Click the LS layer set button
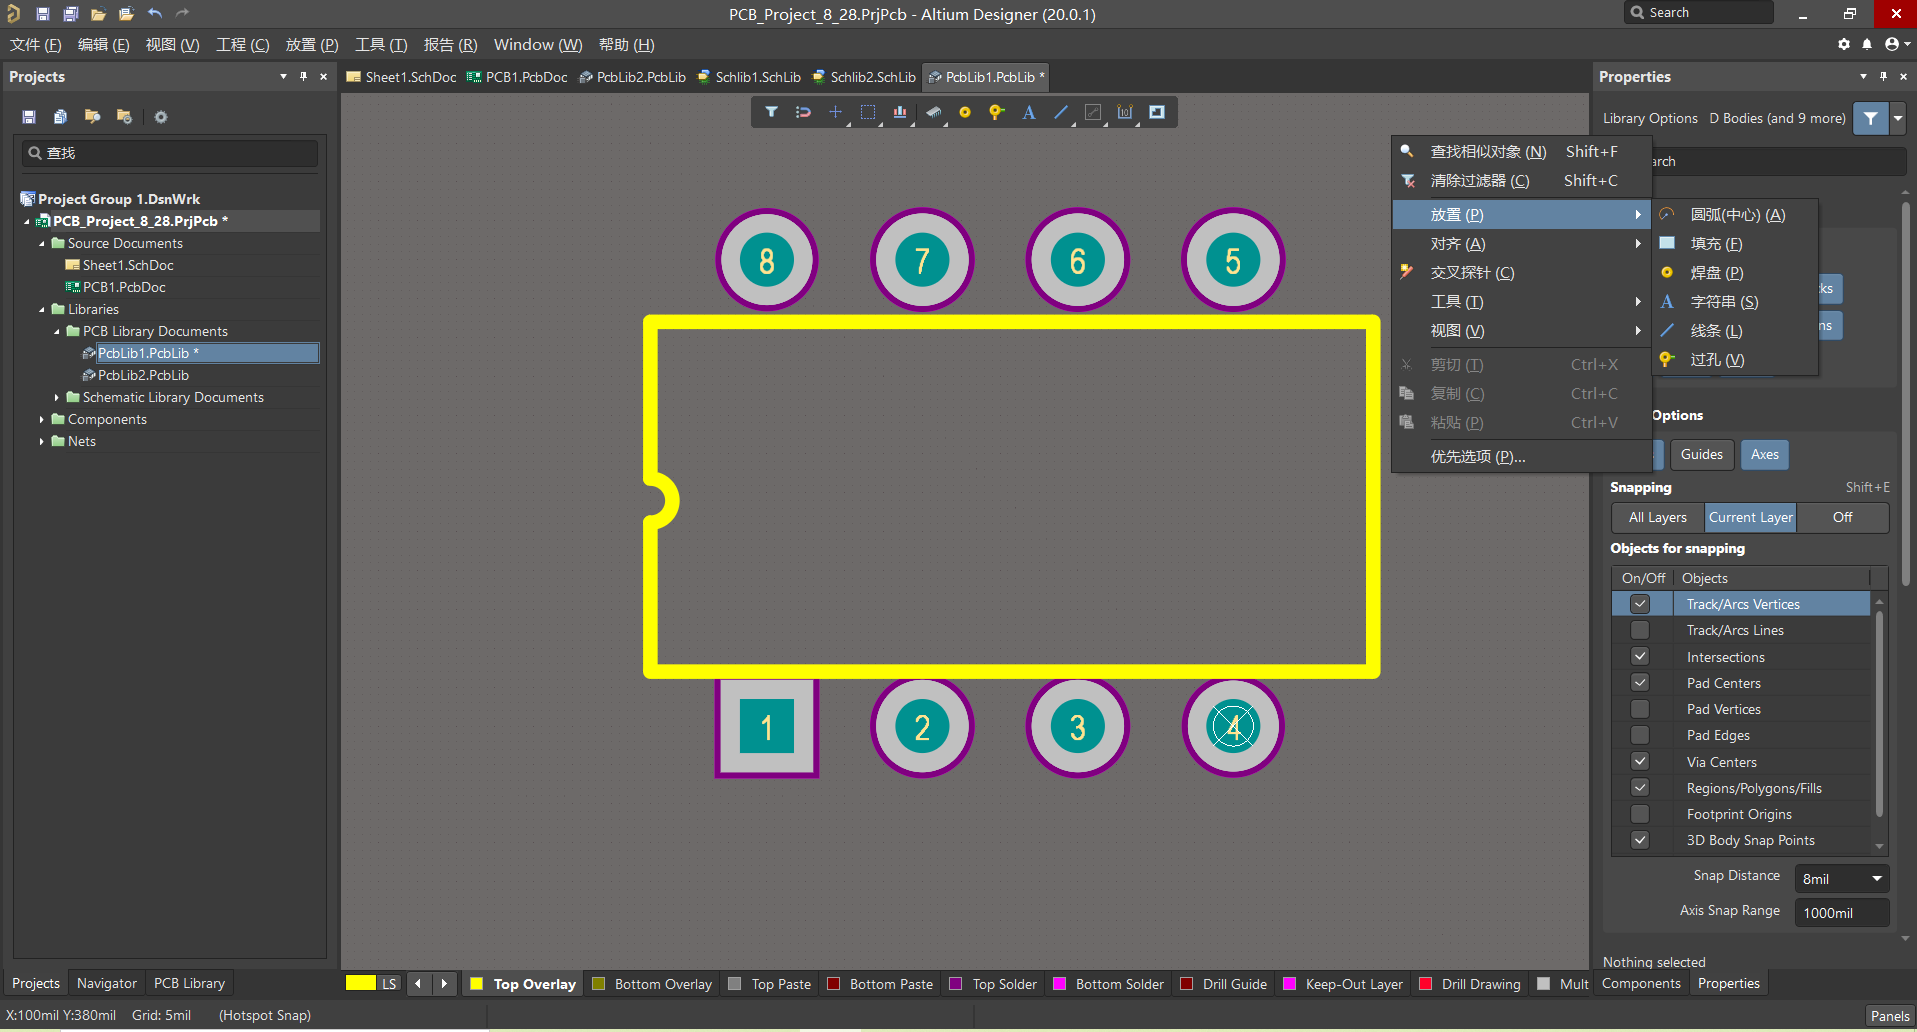 pos(389,983)
